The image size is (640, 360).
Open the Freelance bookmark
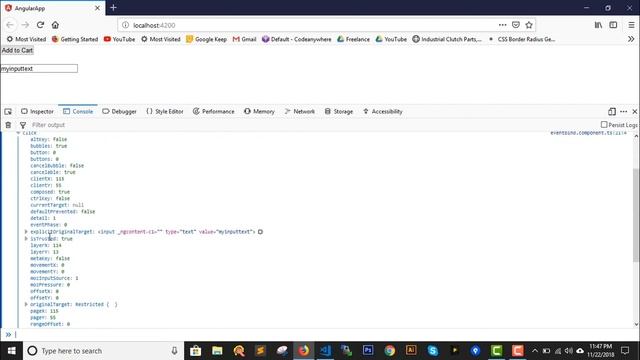tap(353, 39)
